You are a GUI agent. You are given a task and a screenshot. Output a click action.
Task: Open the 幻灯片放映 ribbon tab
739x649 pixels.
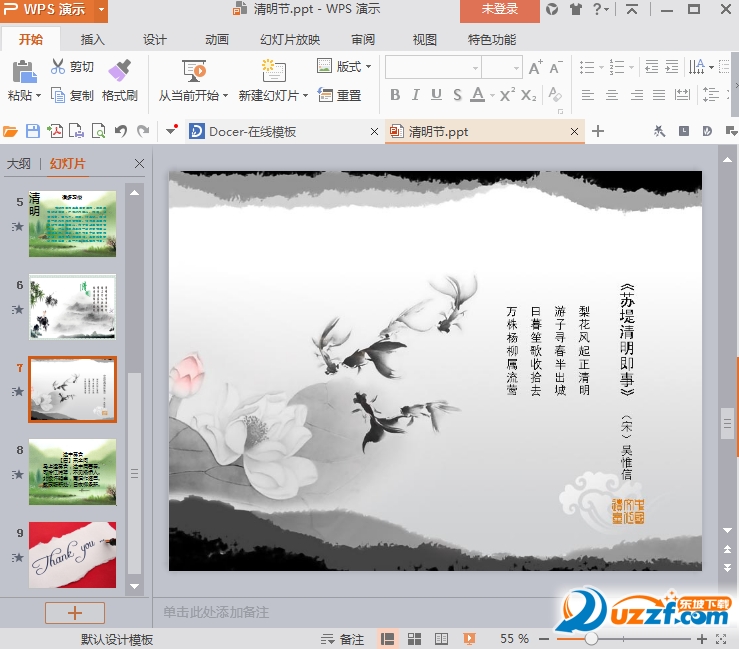(x=290, y=40)
